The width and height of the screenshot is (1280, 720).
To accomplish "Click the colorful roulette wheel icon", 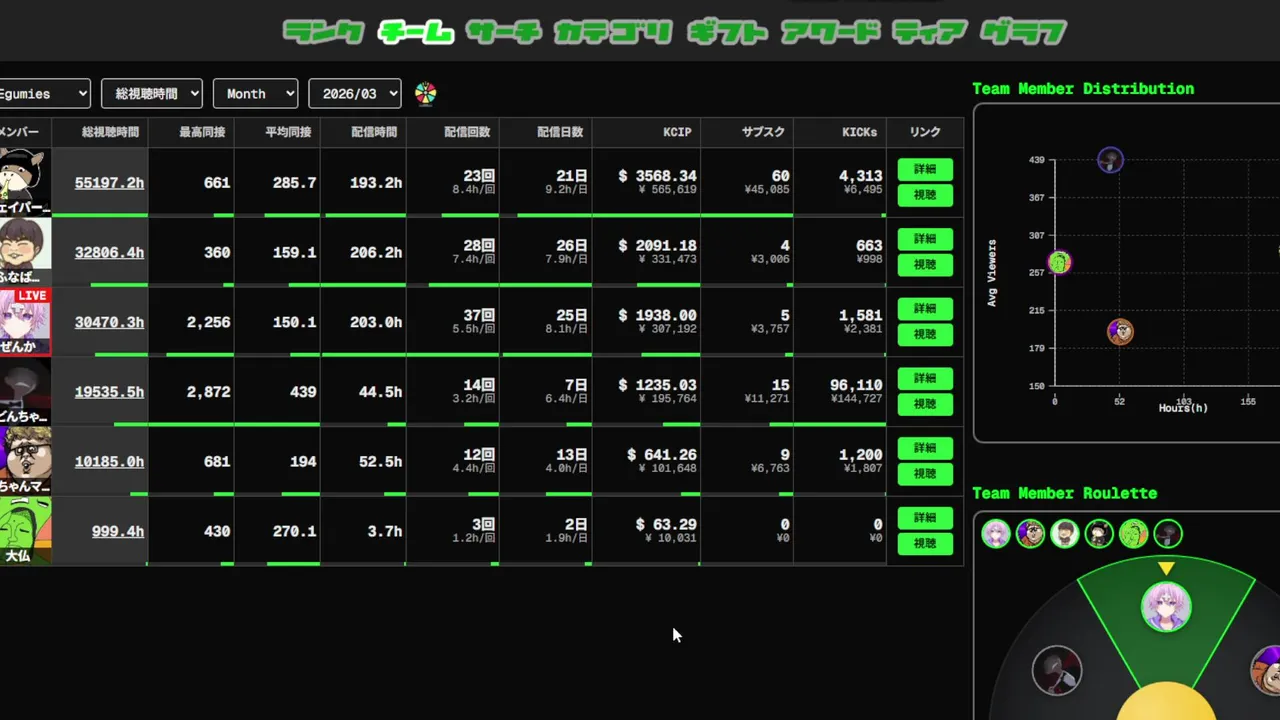I will tap(426, 94).
